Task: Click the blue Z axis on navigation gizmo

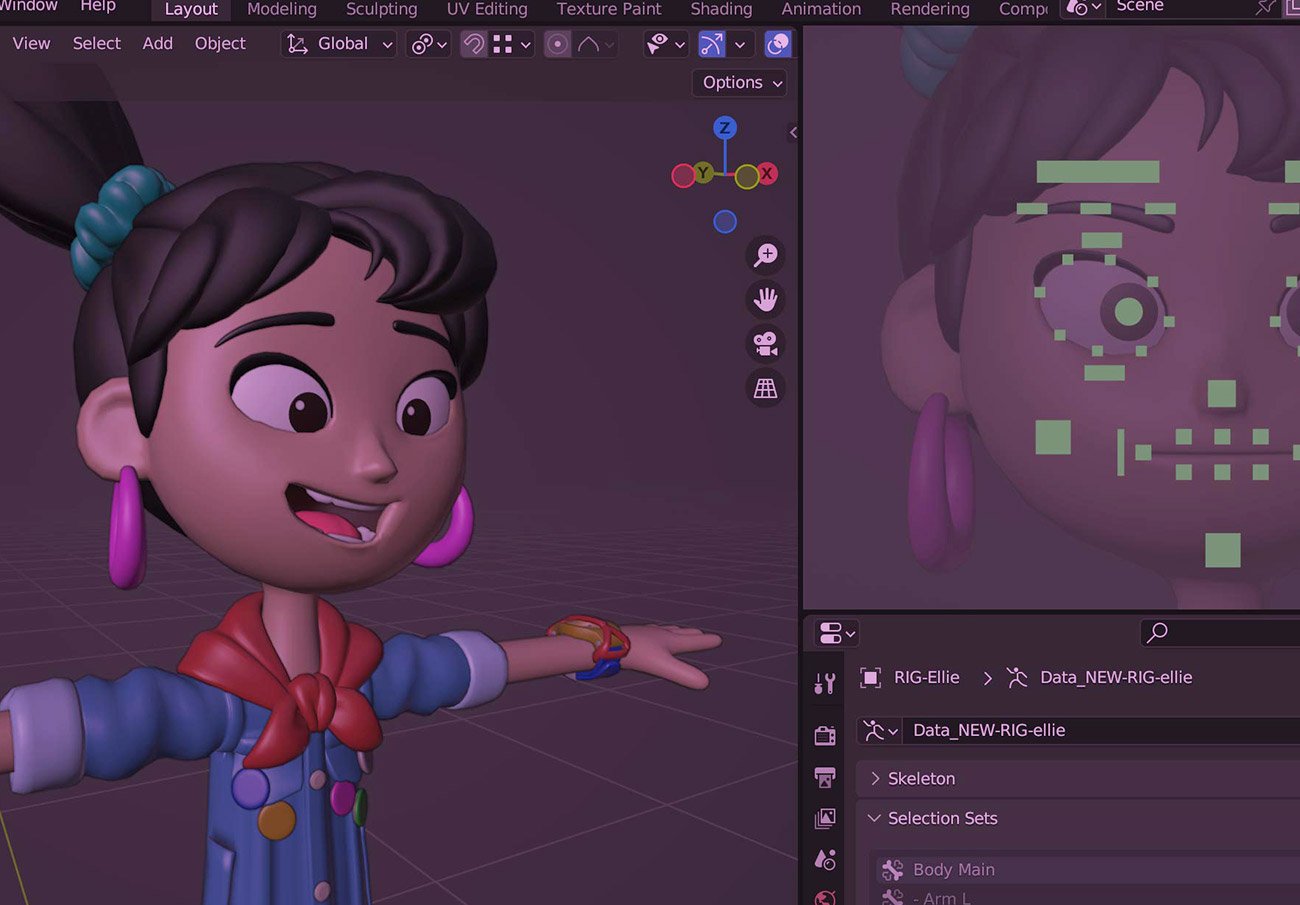Action: (x=725, y=127)
